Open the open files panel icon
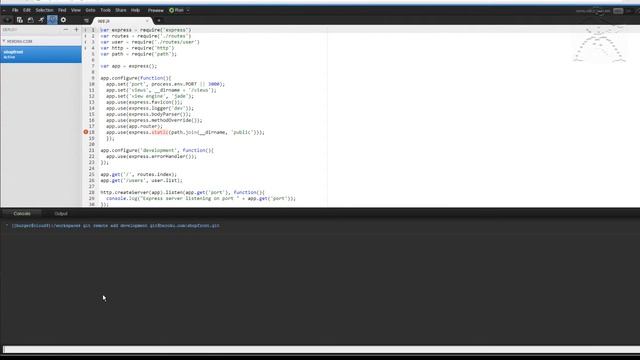 [x=31, y=20]
